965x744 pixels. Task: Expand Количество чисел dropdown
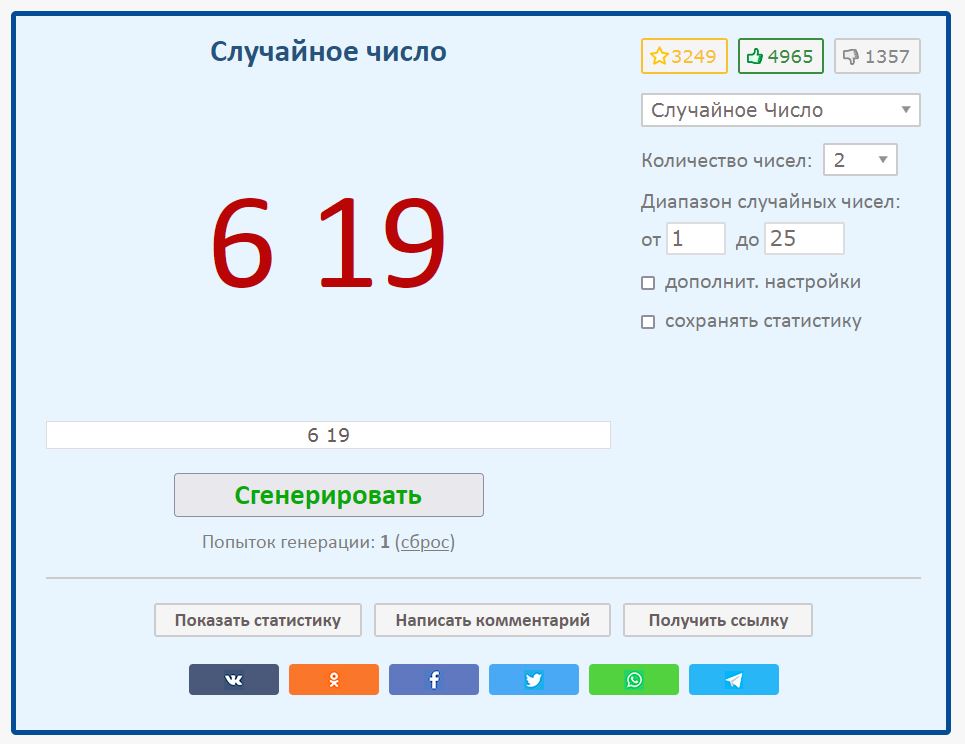[859, 160]
